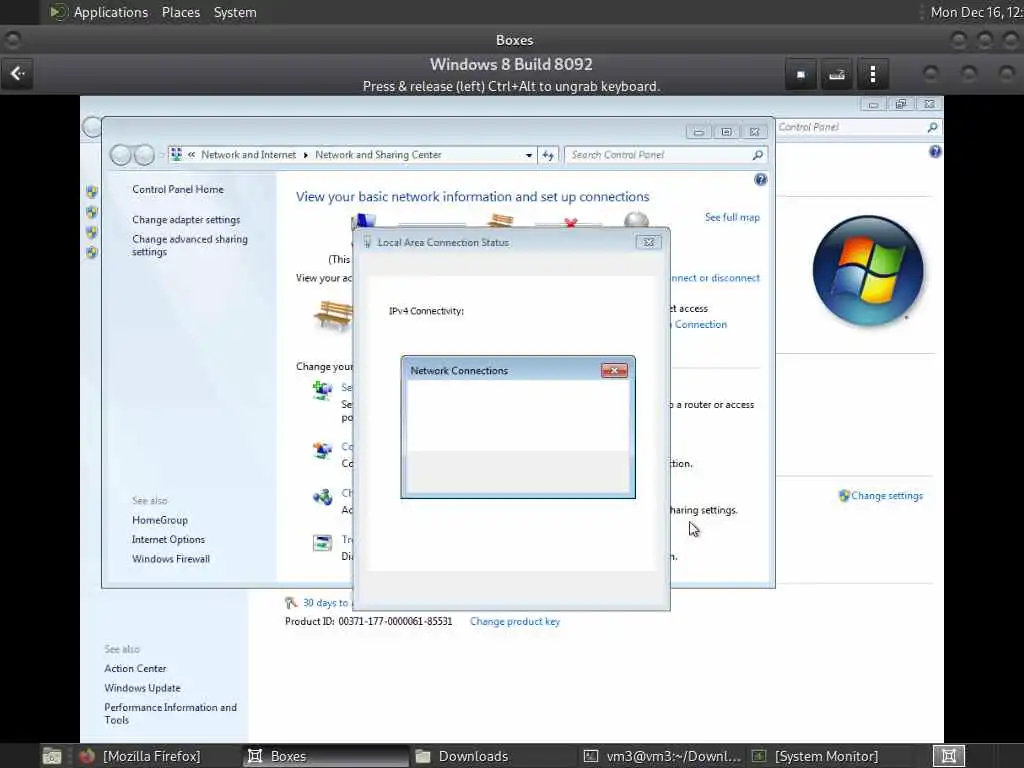This screenshot has height=768, width=1024.
Task: Open Internet Options link
Action: (x=168, y=539)
